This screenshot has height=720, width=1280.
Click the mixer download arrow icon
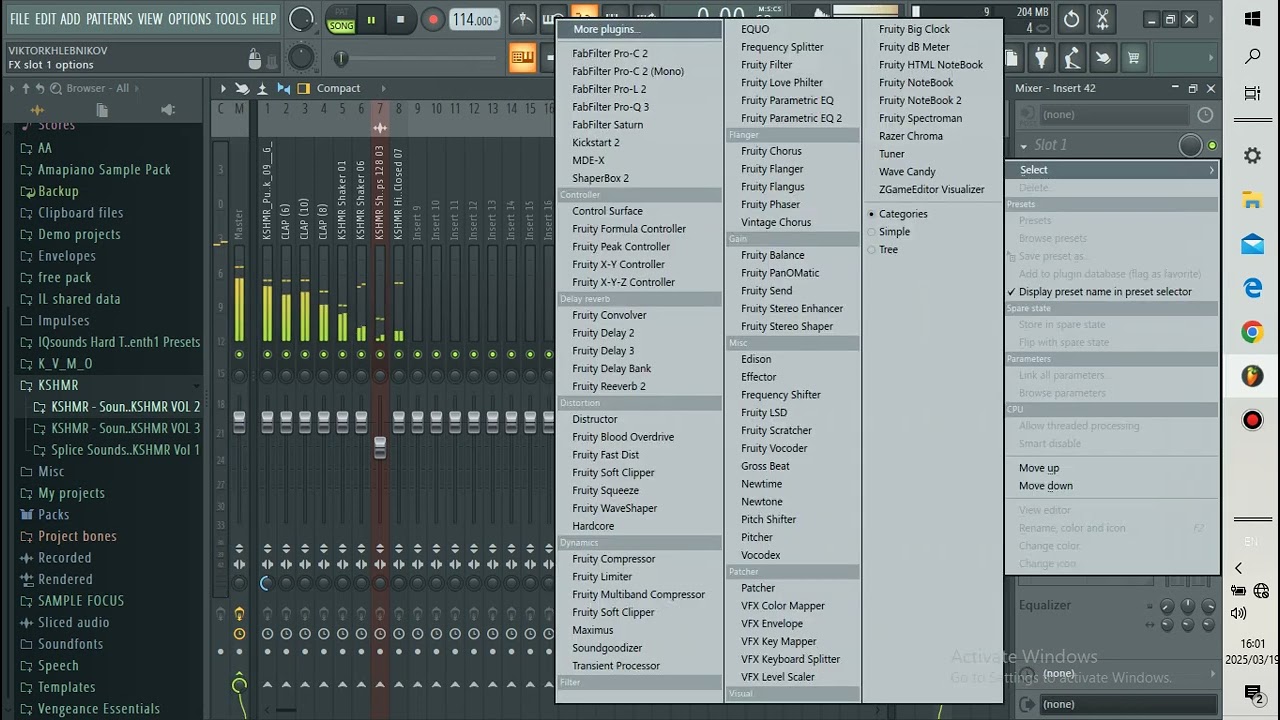[262, 88]
